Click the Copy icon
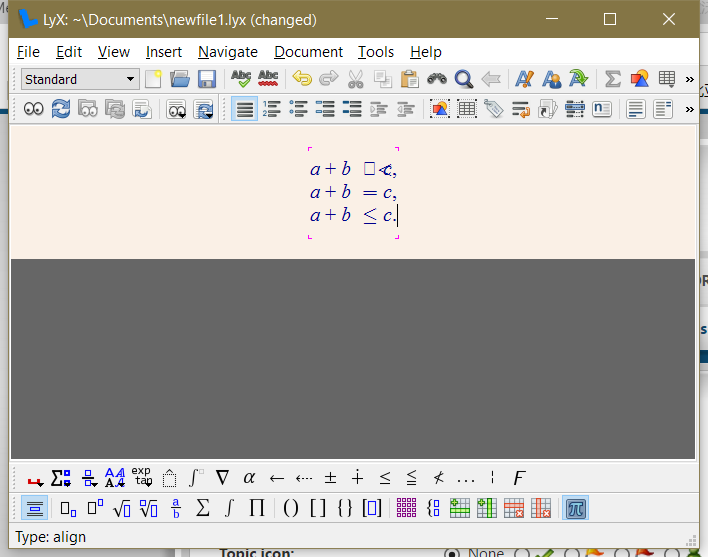Viewport: 708px width, 557px height. [383, 79]
